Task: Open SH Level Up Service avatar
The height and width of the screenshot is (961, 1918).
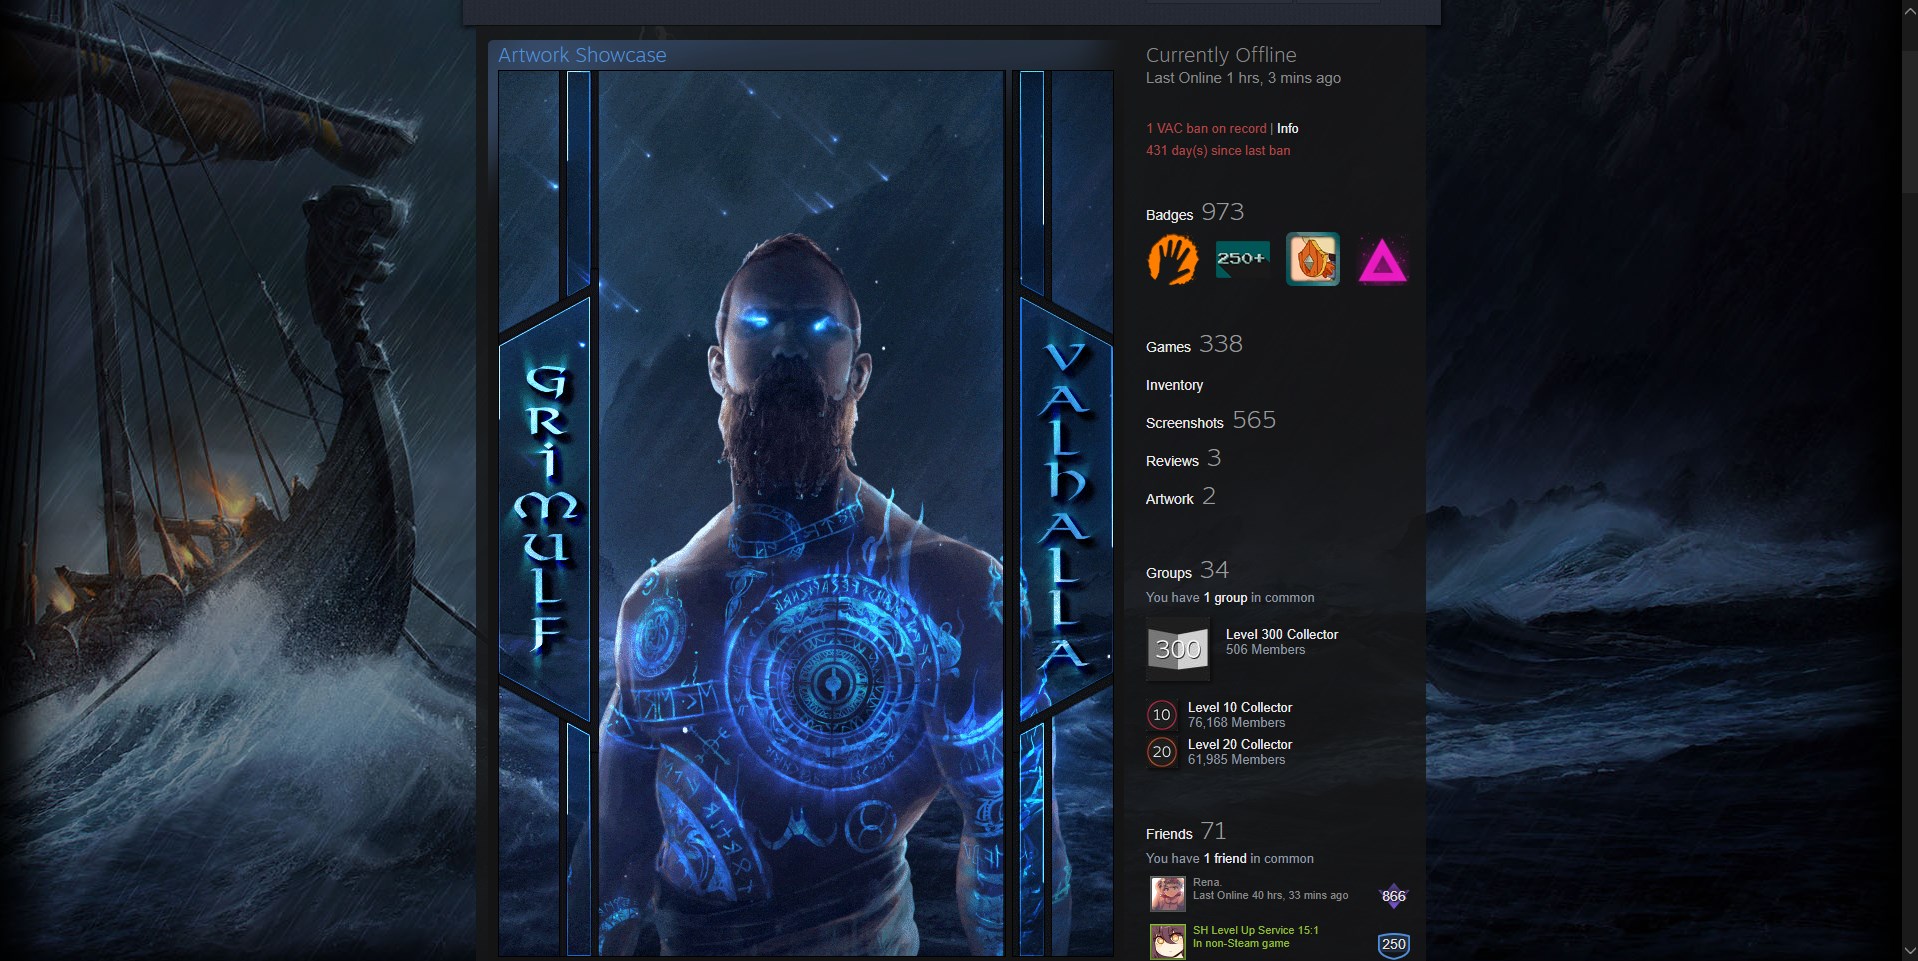Action: tap(1167, 941)
